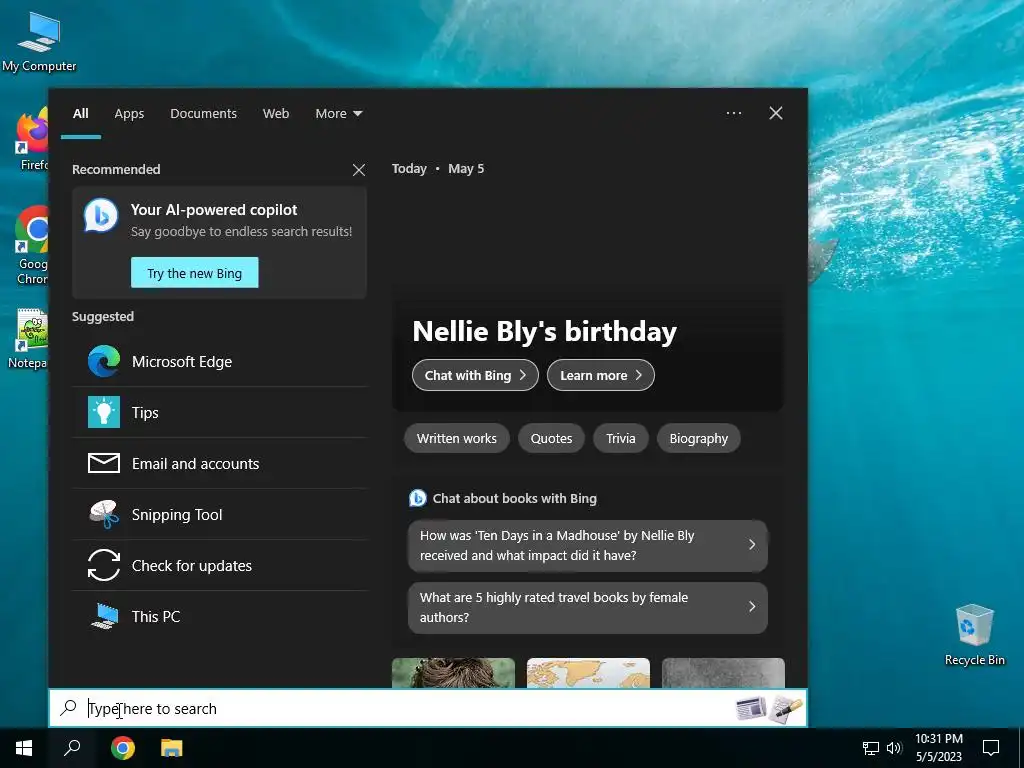Select the Quotes chip
Screen dimensions: 1024x768
click(x=551, y=438)
